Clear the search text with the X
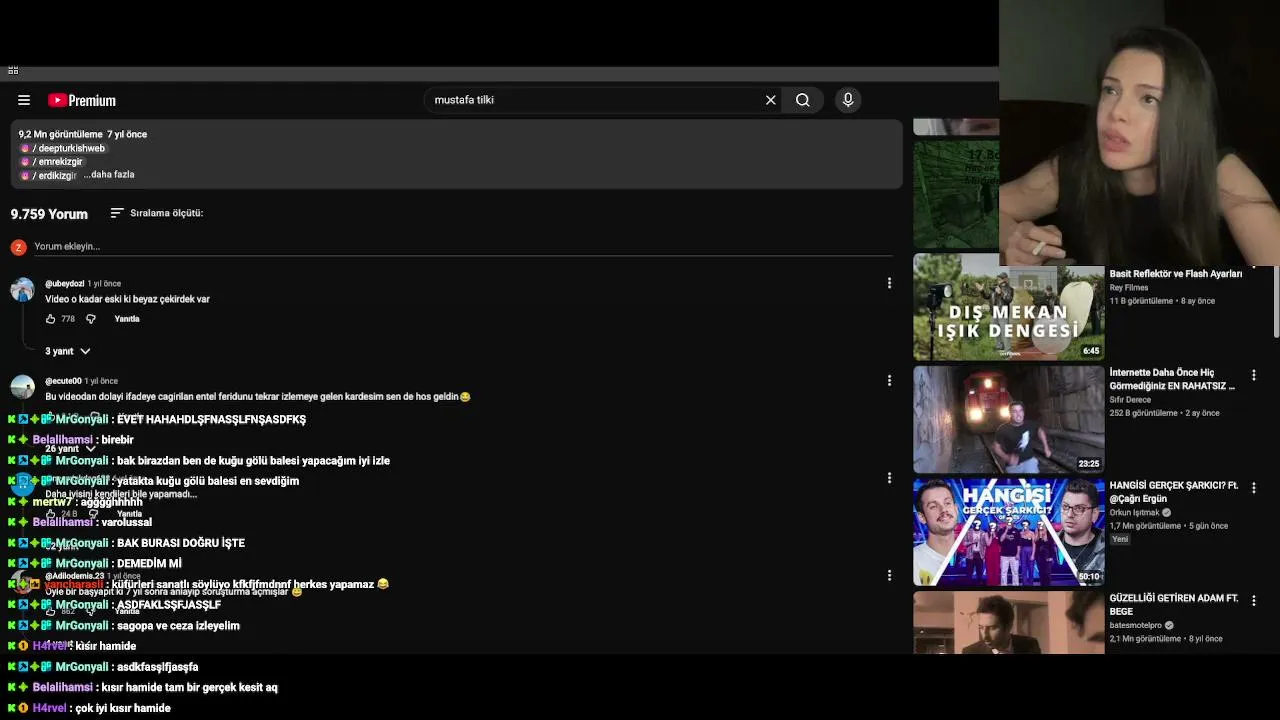This screenshot has width=1280, height=720. [x=770, y=100]
